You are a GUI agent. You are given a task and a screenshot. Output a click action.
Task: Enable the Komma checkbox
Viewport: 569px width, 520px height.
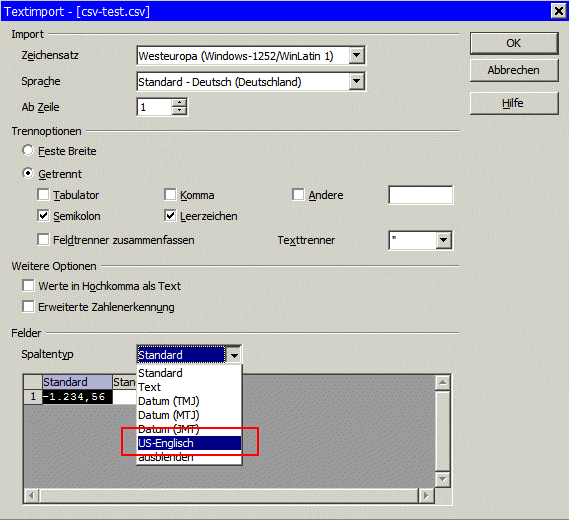tap(170, 195)
